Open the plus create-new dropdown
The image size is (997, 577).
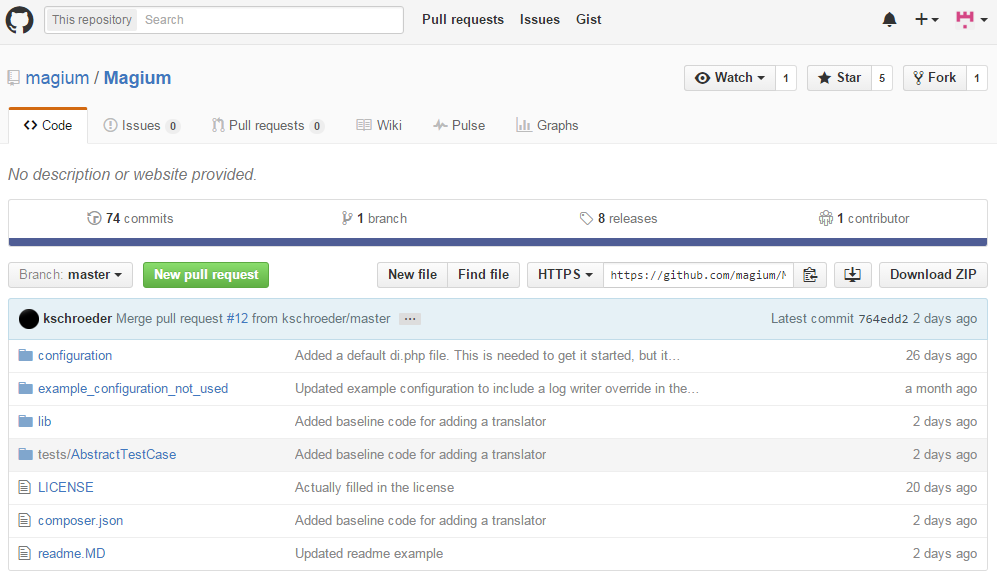pos(926,20)
